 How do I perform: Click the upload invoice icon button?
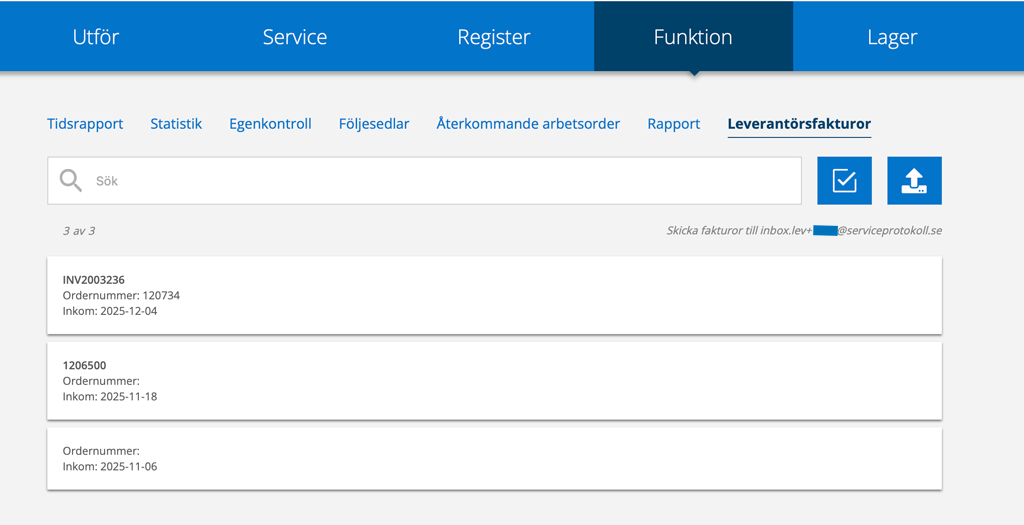(x=914, y=181)
